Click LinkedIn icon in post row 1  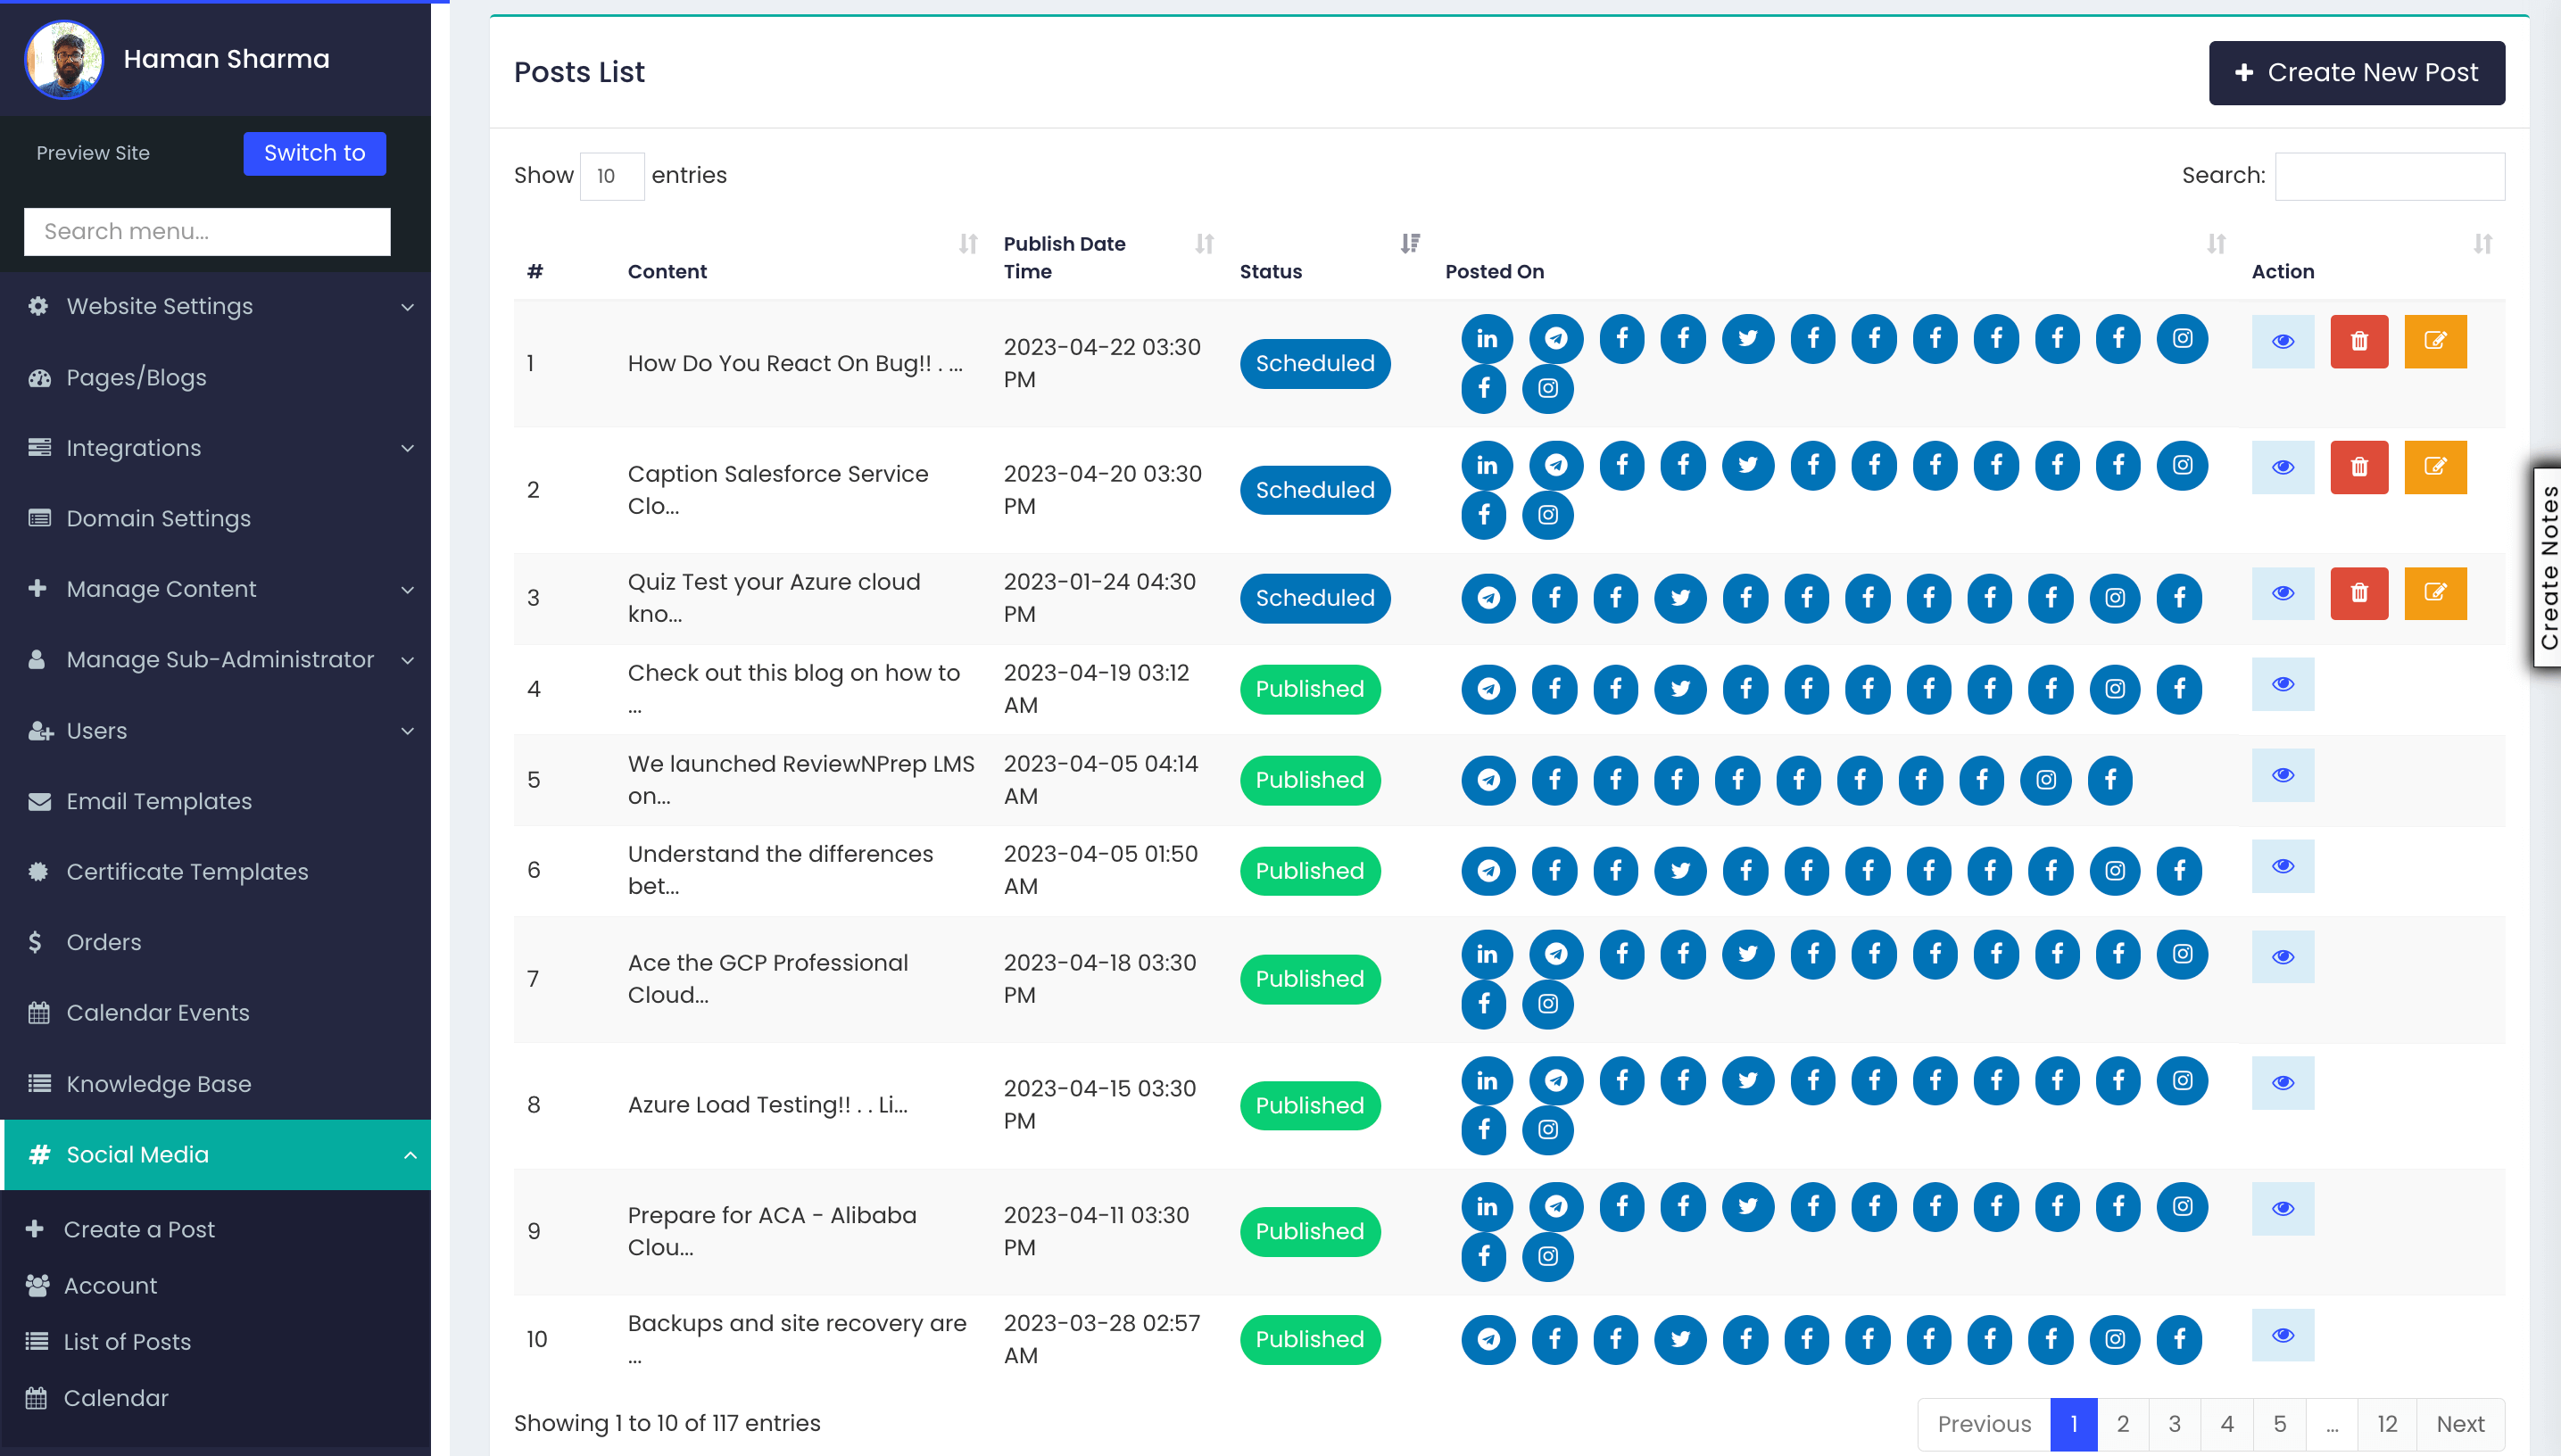[x=1487, y=339]
